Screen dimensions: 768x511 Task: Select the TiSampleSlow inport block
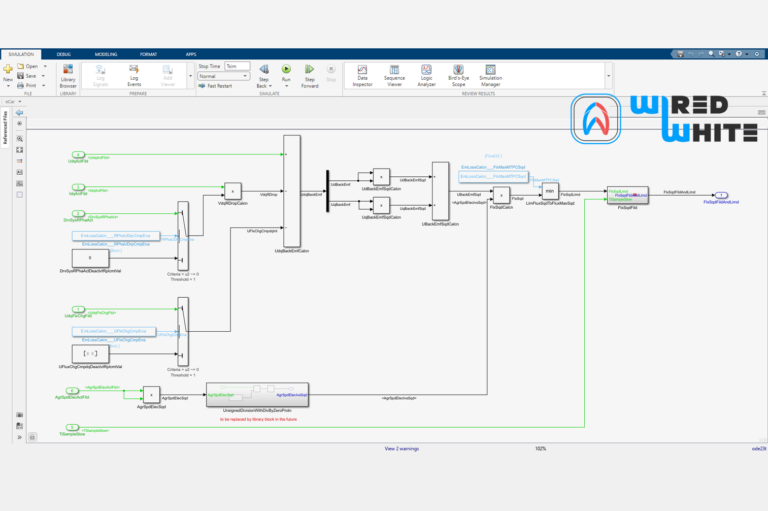pos(72,427)
